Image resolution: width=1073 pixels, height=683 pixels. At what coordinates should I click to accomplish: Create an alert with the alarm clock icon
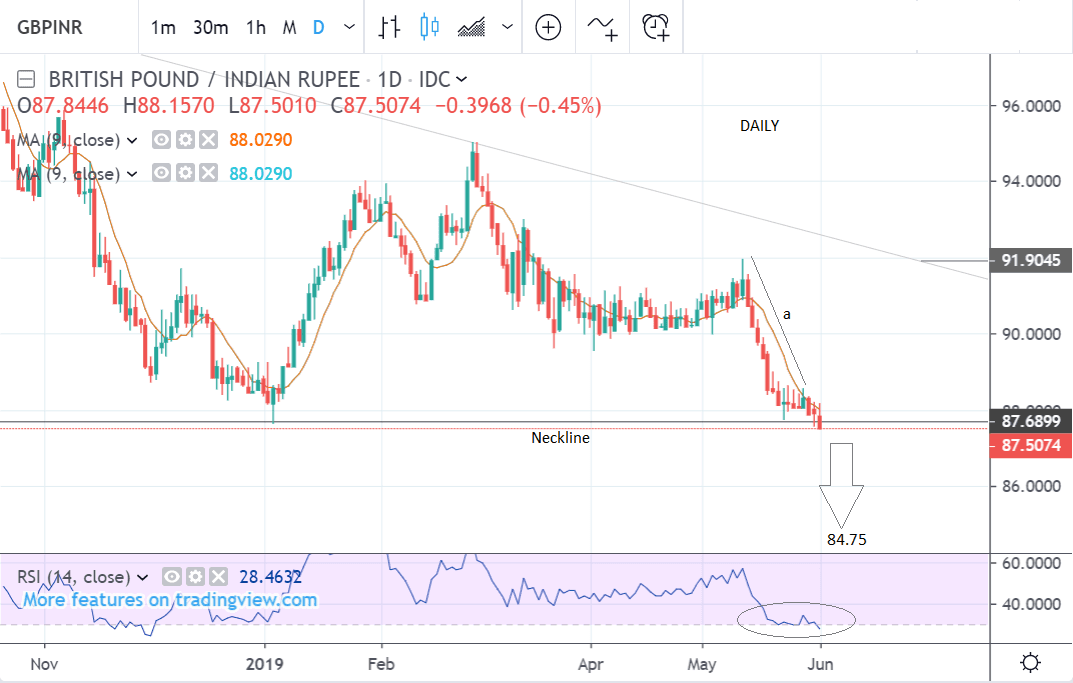(656, 27)
